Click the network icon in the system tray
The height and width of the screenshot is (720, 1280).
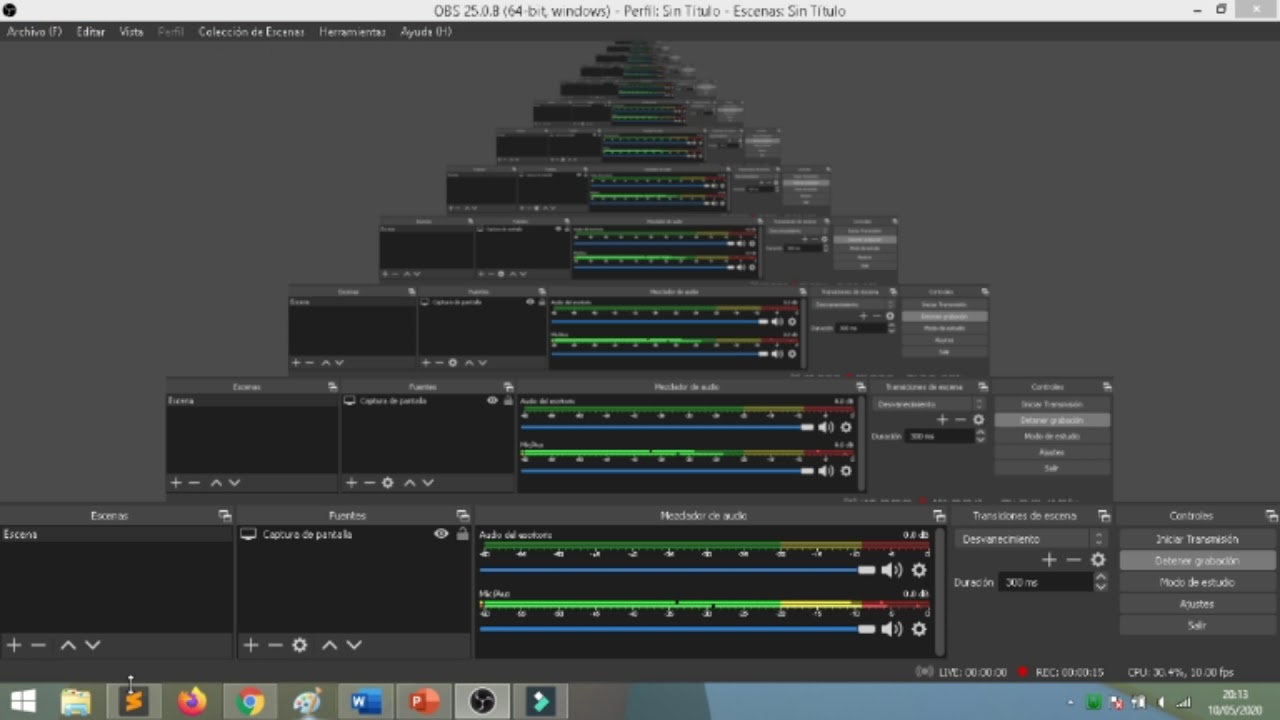coord(1184,702)
